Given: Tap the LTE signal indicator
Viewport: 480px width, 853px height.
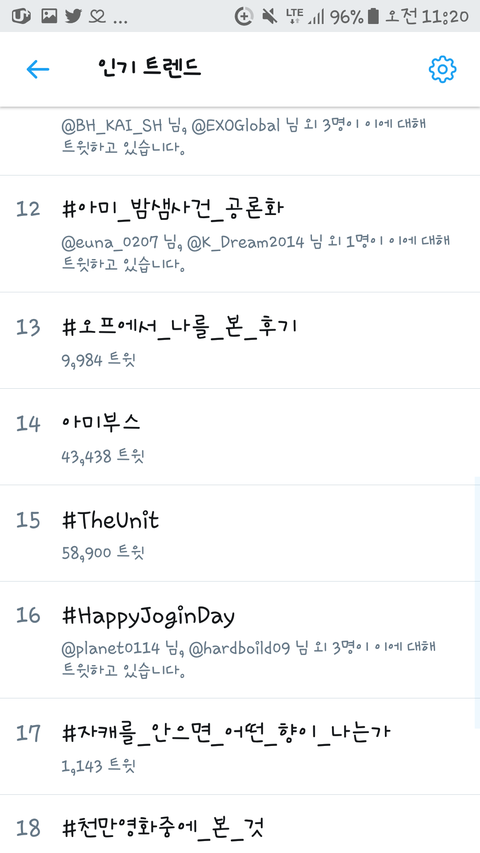Looking at the screenshot, I should pyautogui.click(x=294, y=16).
